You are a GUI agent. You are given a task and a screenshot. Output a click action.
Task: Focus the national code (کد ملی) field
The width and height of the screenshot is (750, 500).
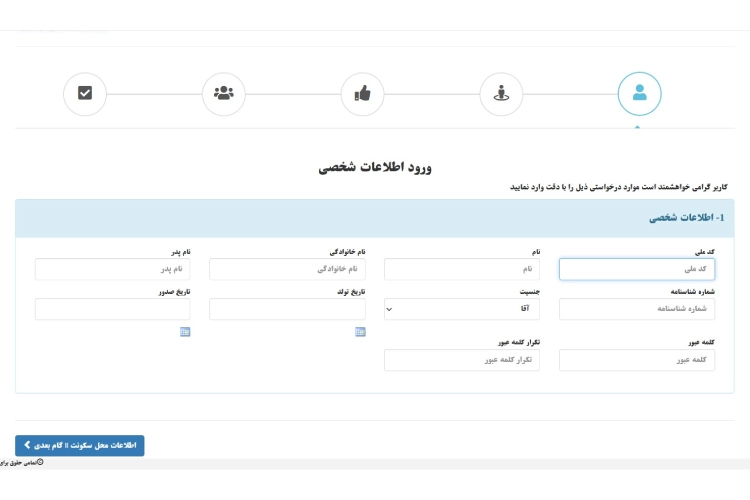(x=636, y=269)
